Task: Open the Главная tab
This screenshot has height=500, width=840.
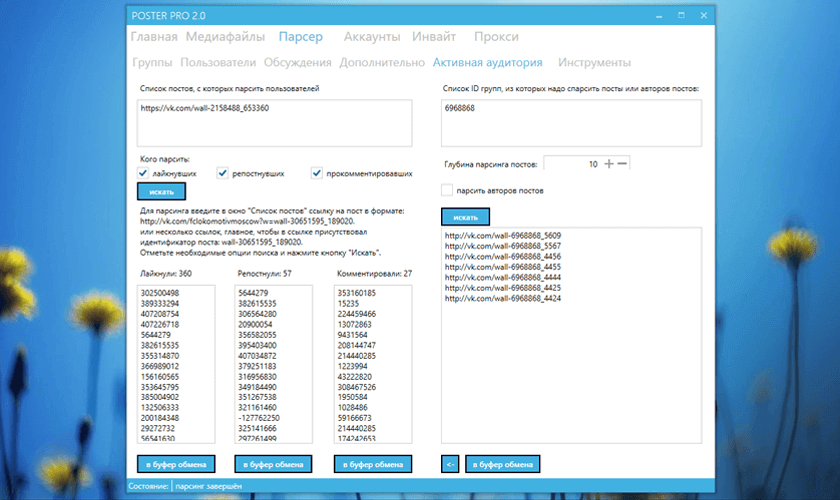Action: point(154,36)
